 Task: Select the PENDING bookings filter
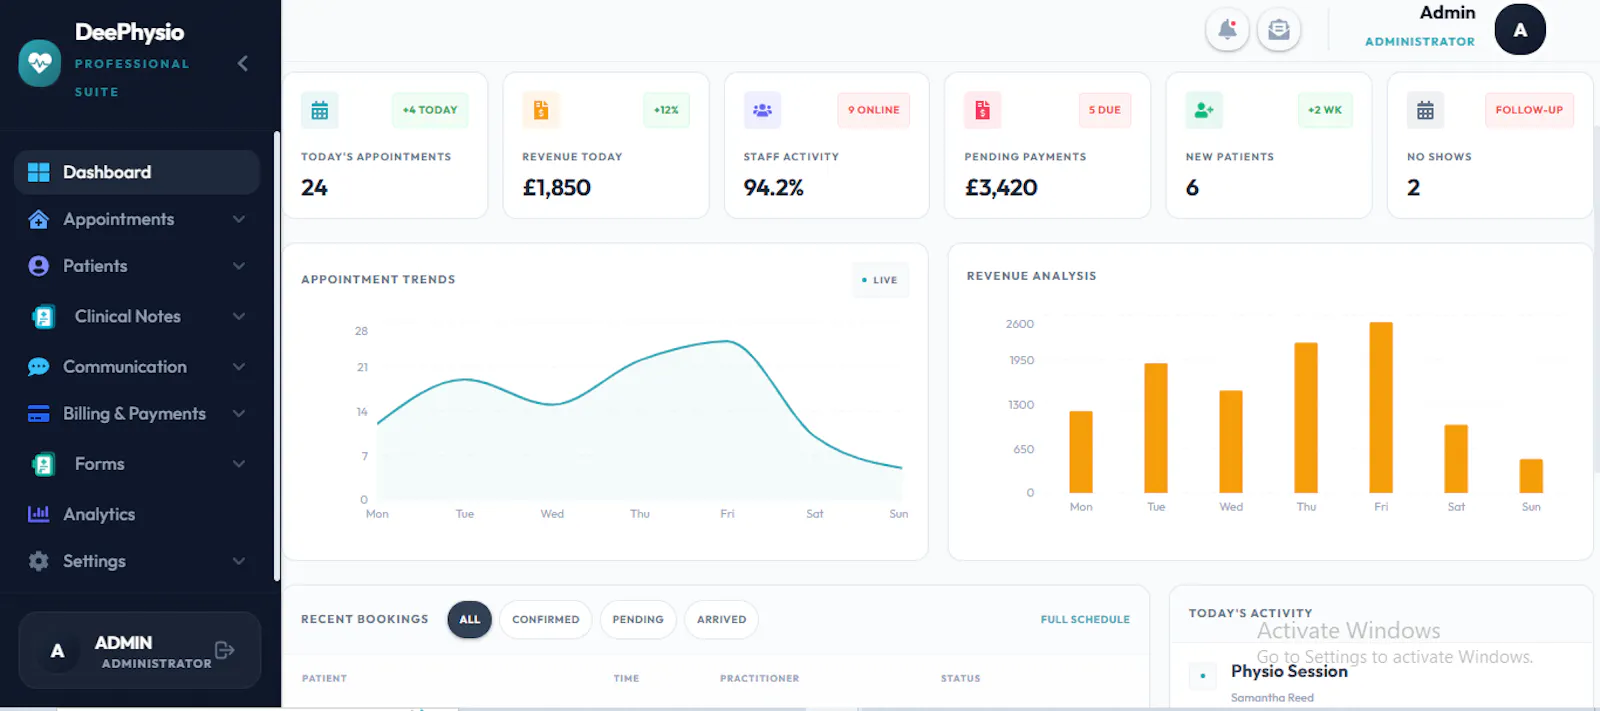coord(638,620)
